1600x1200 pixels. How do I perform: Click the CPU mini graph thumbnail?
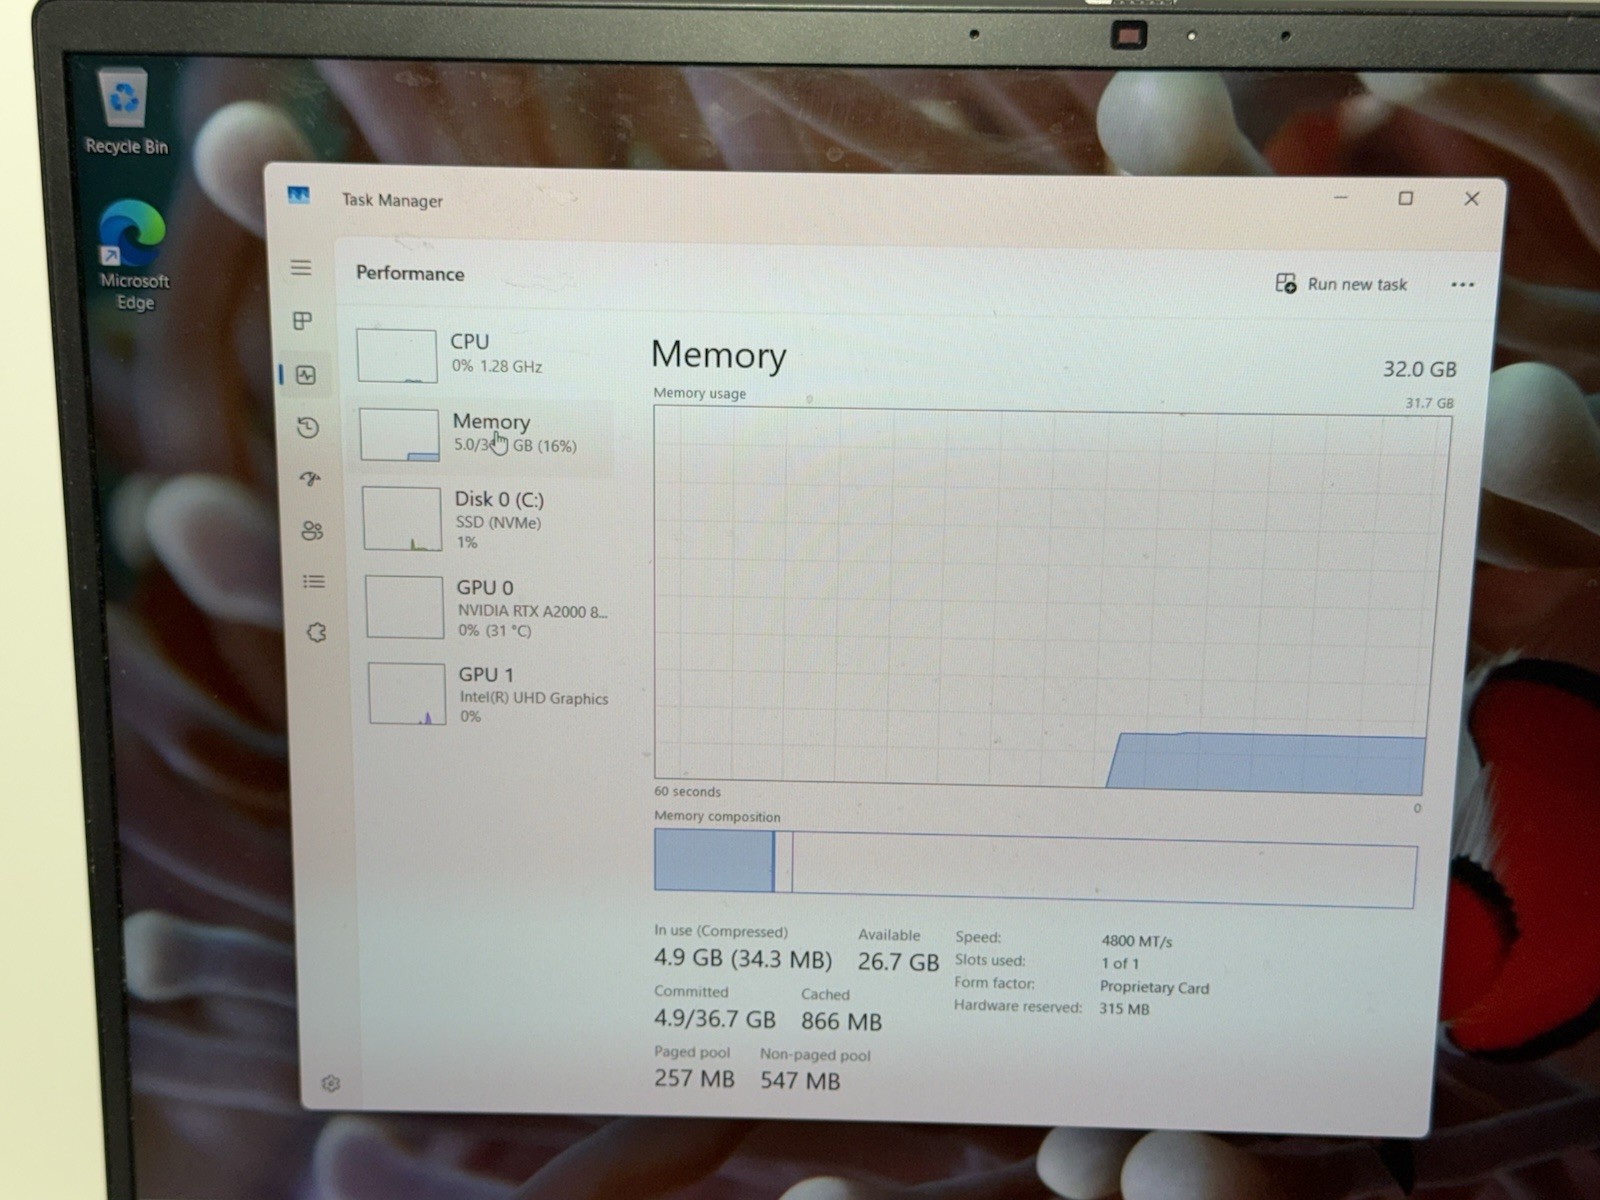tap(397, 356)
